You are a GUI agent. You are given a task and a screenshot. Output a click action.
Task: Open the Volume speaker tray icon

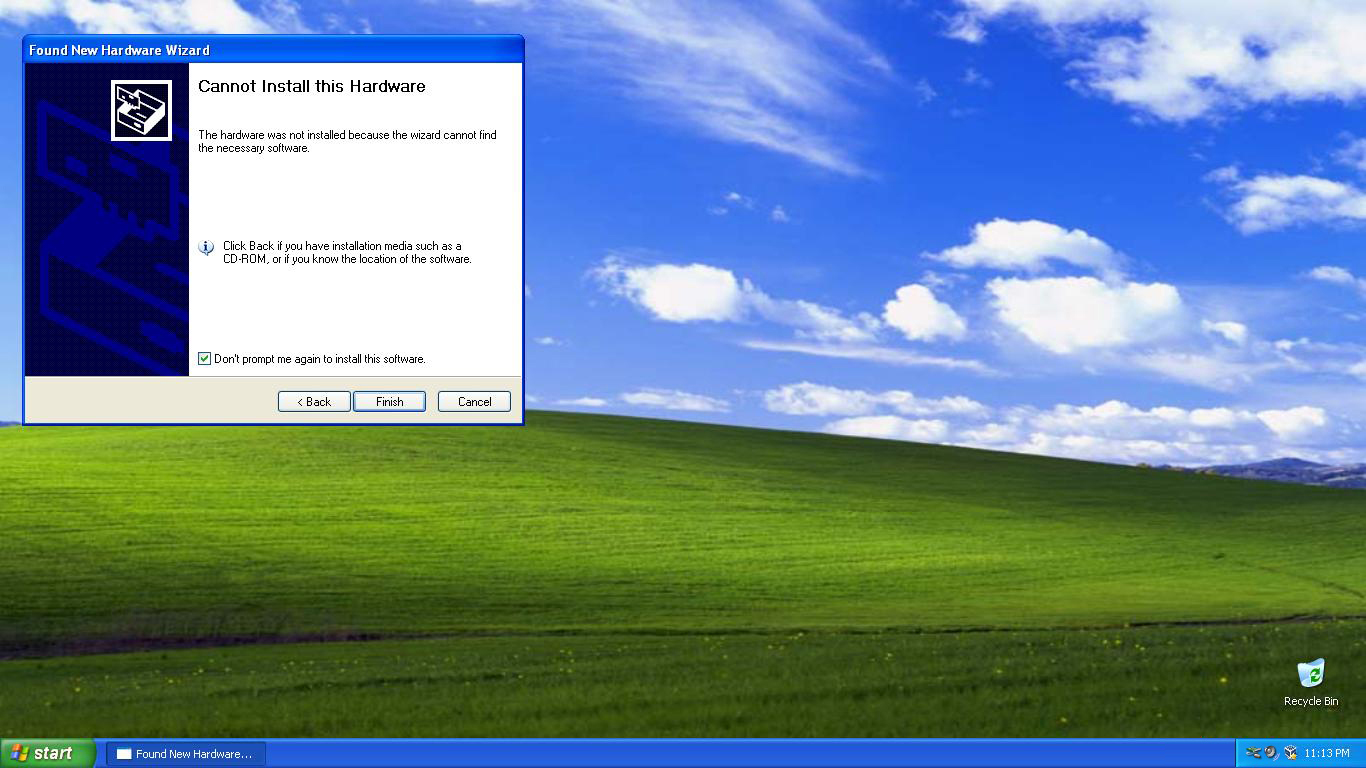point(1272,753)
